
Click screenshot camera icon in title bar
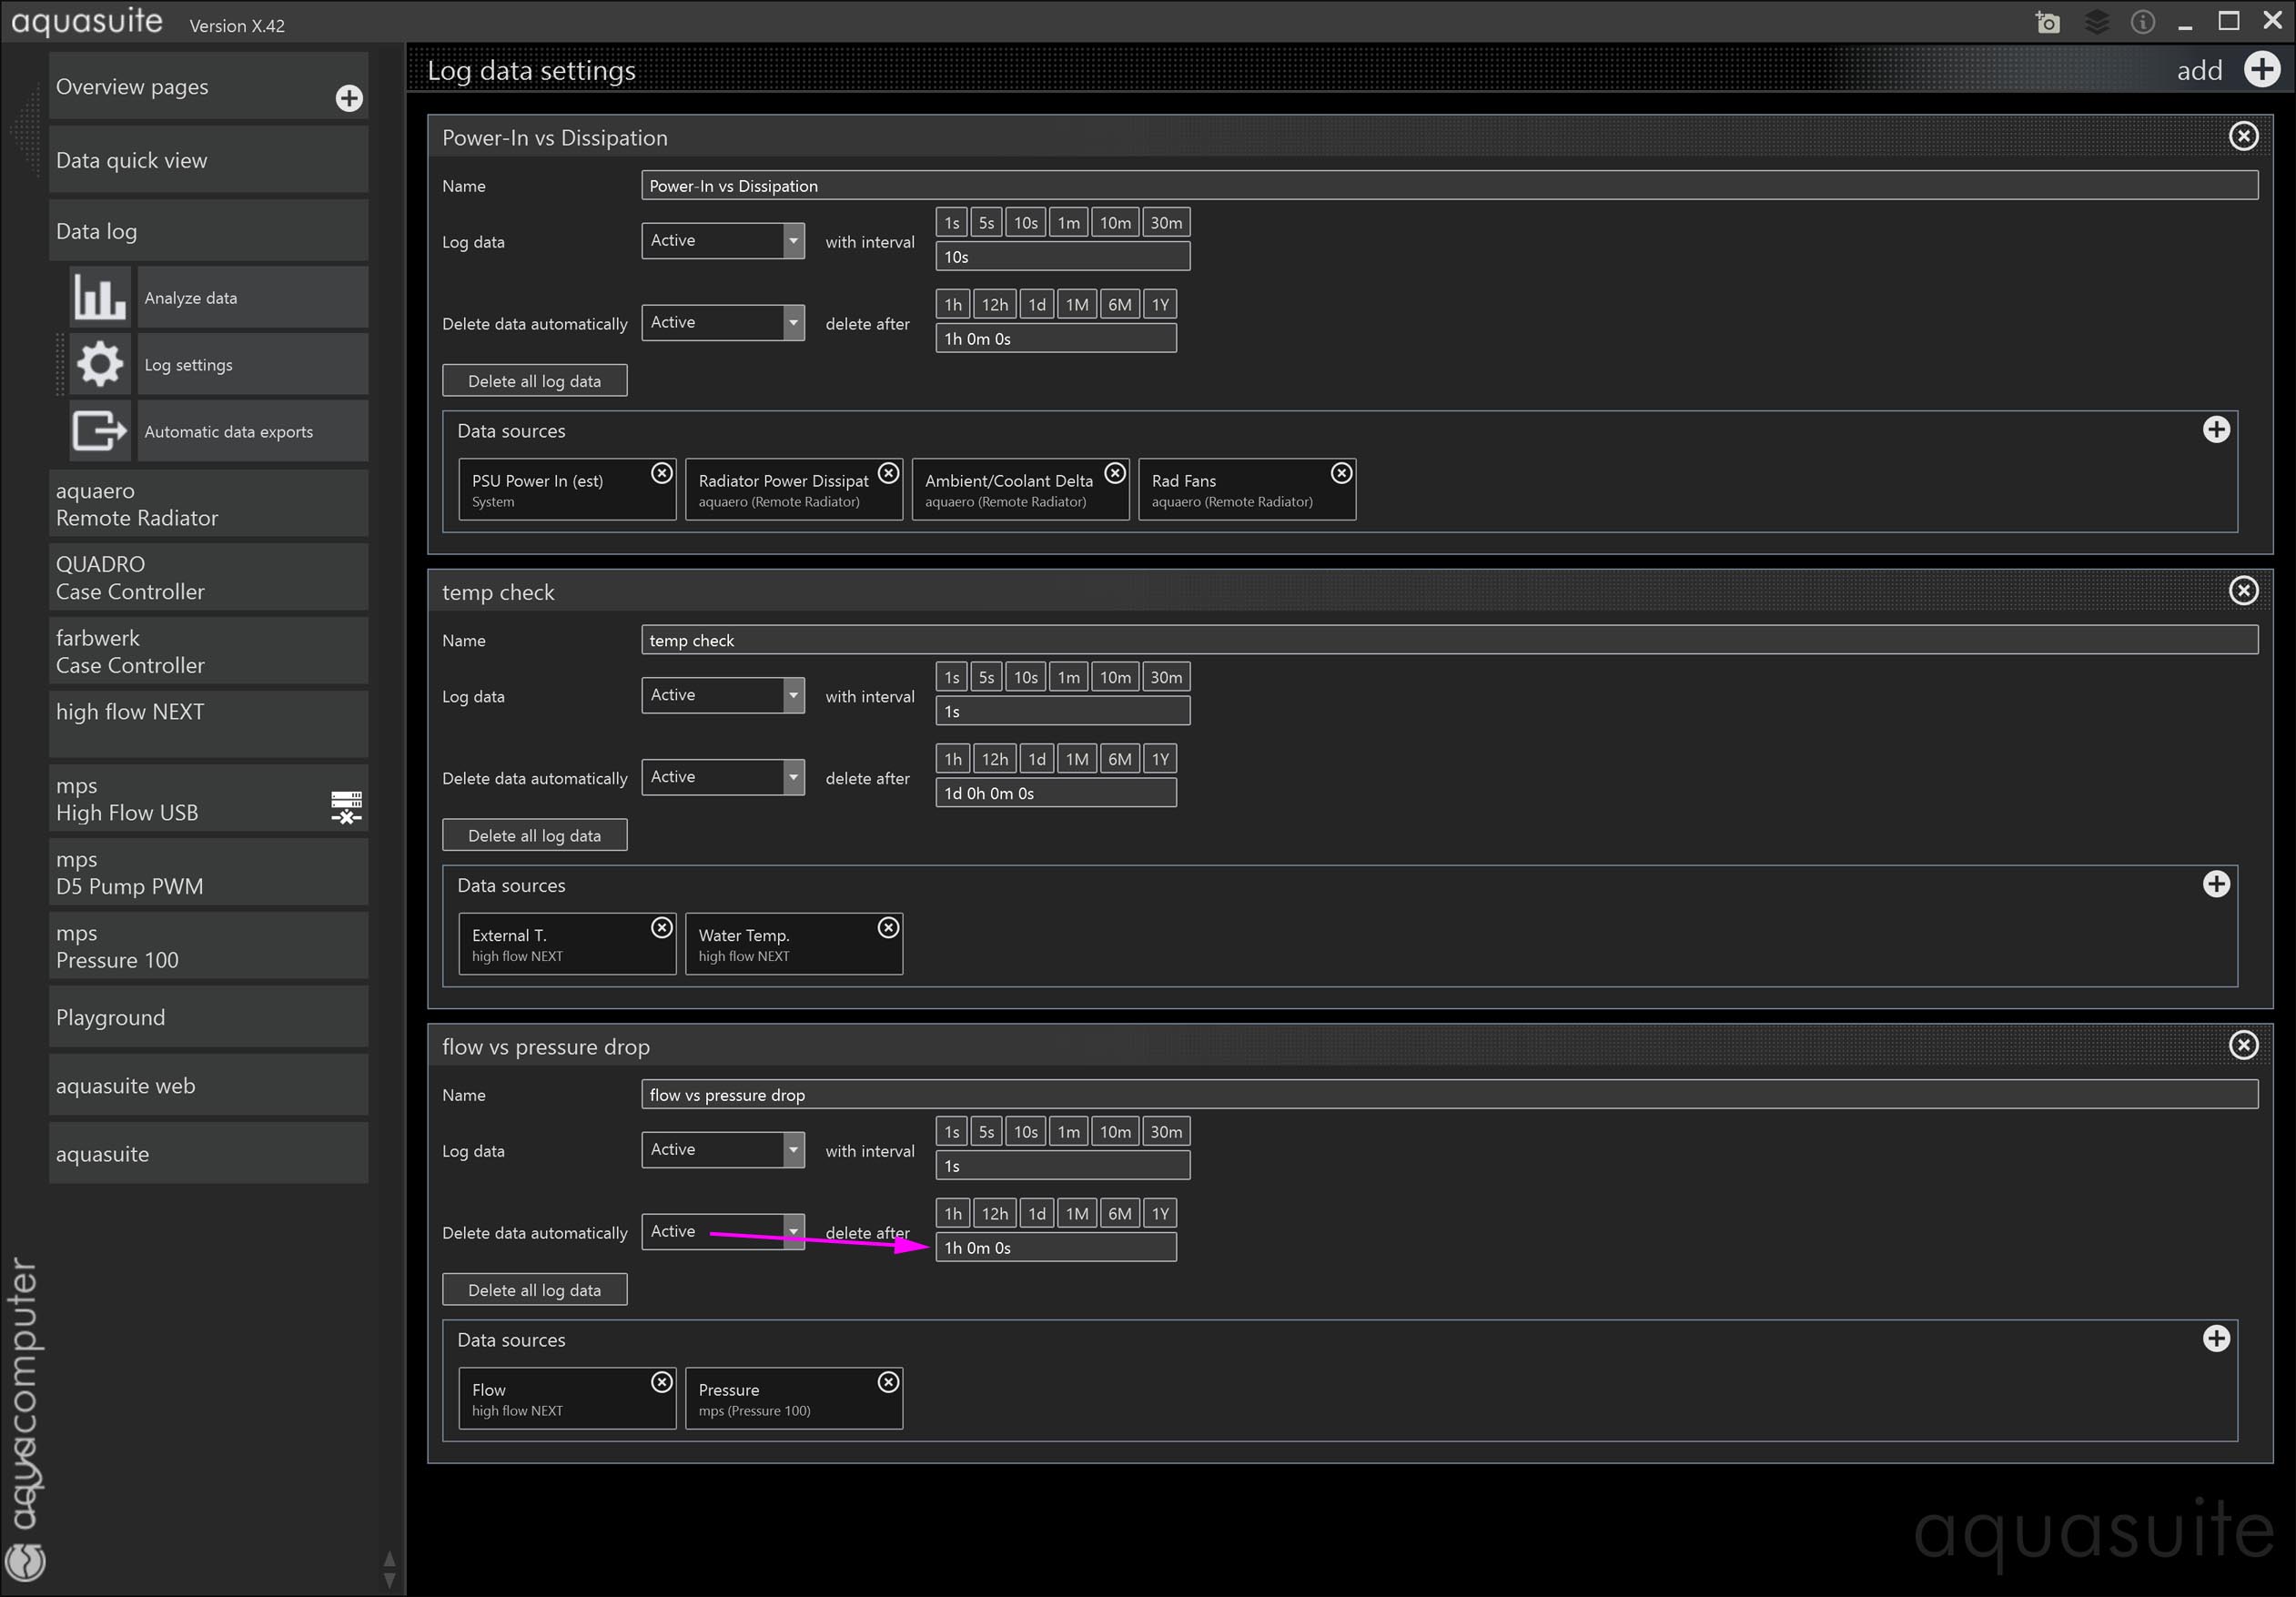coord(2047,22)
